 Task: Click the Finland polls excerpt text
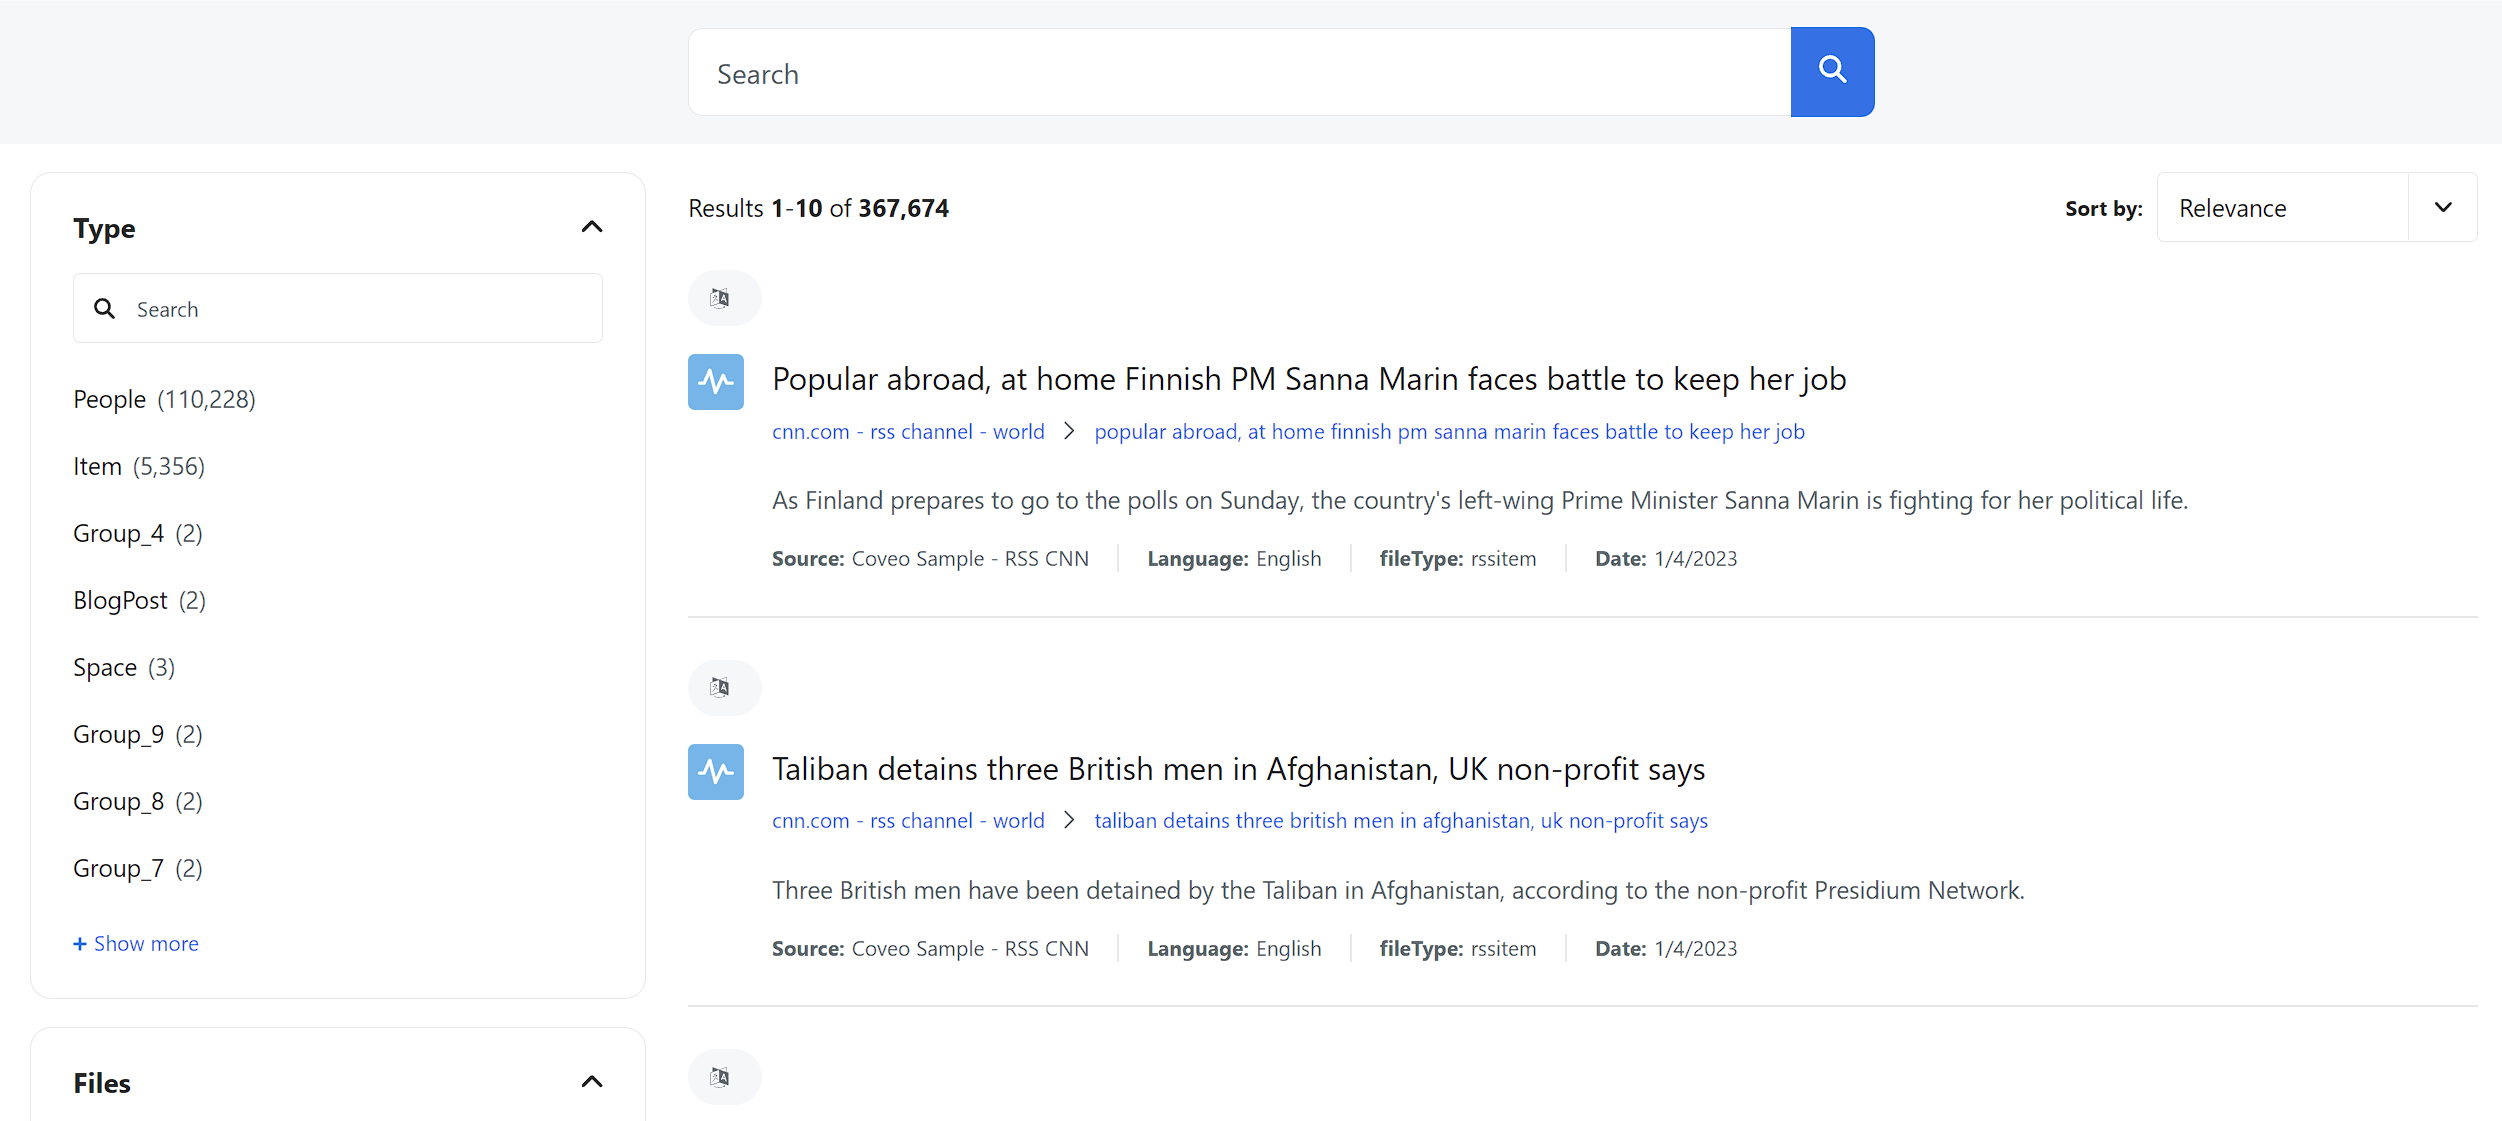click(x=1480, y=500)
